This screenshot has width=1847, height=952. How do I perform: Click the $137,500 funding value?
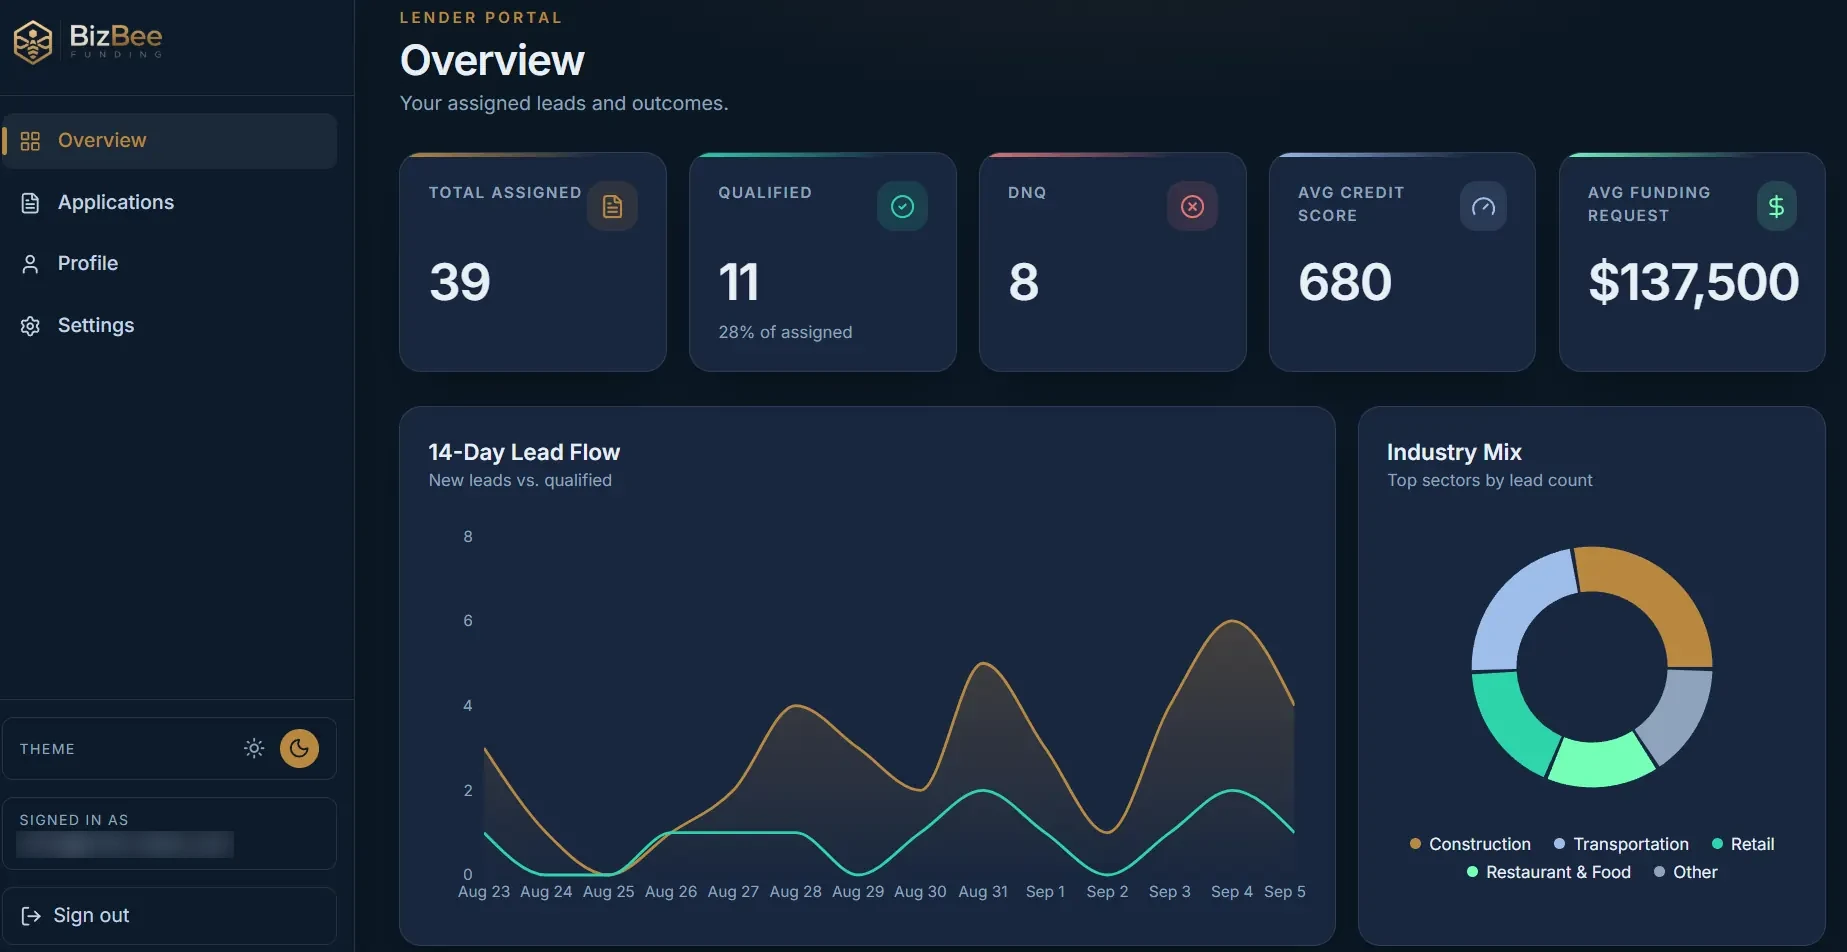click(1693, 282)
